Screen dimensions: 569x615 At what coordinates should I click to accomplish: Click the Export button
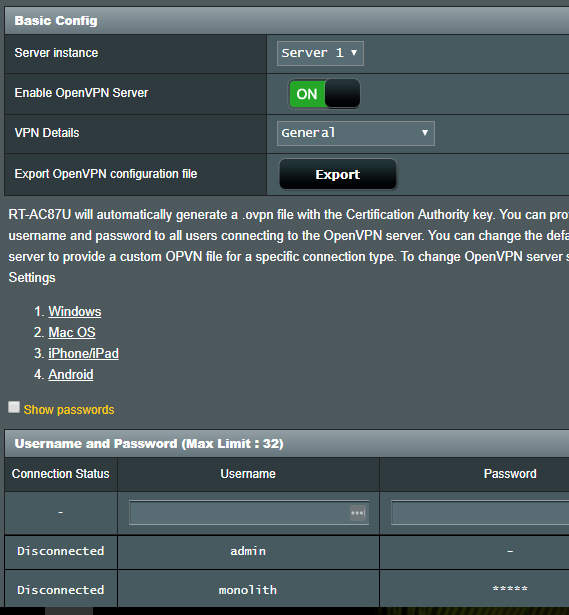[338, 174]
